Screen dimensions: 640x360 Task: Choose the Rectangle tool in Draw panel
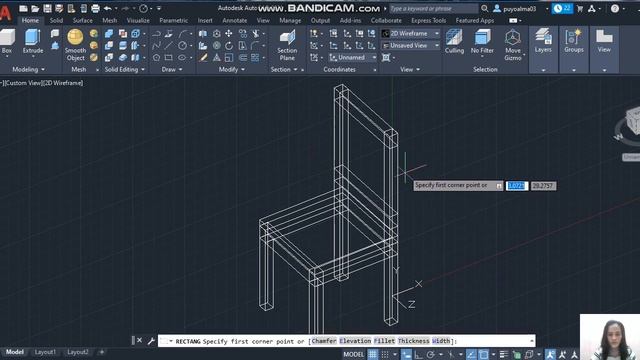point(169,58)
